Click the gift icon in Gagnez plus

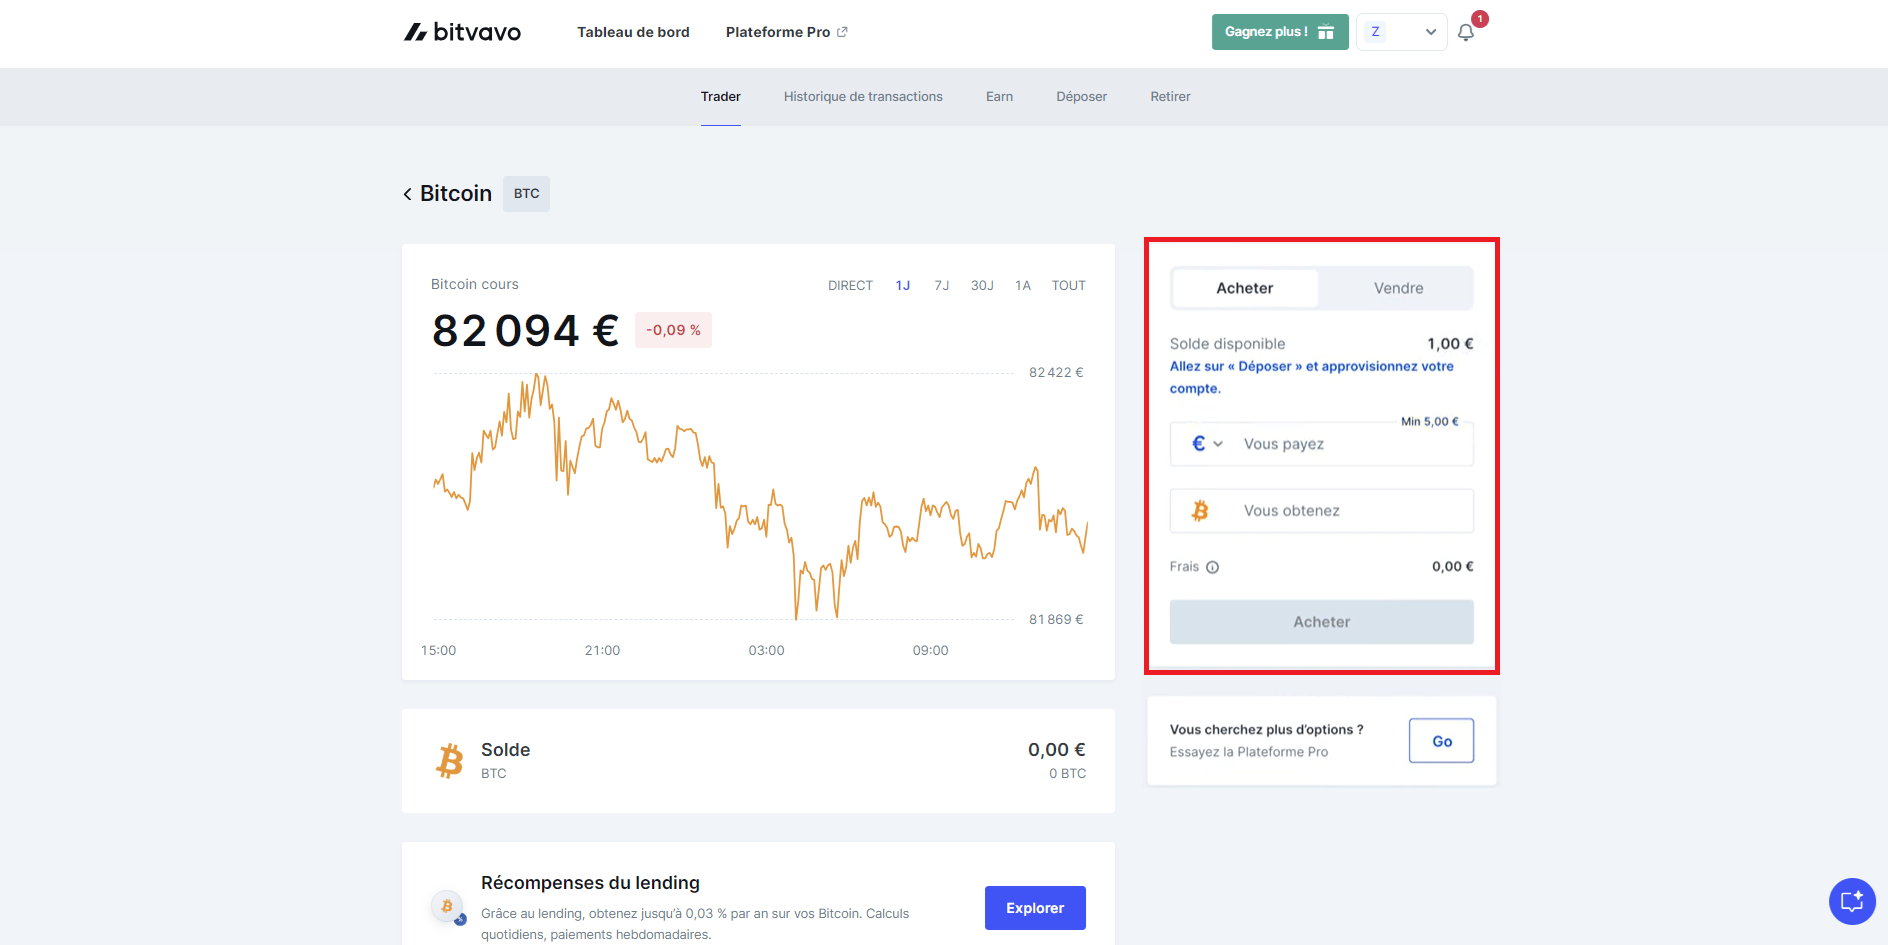tap(1326, 32)
